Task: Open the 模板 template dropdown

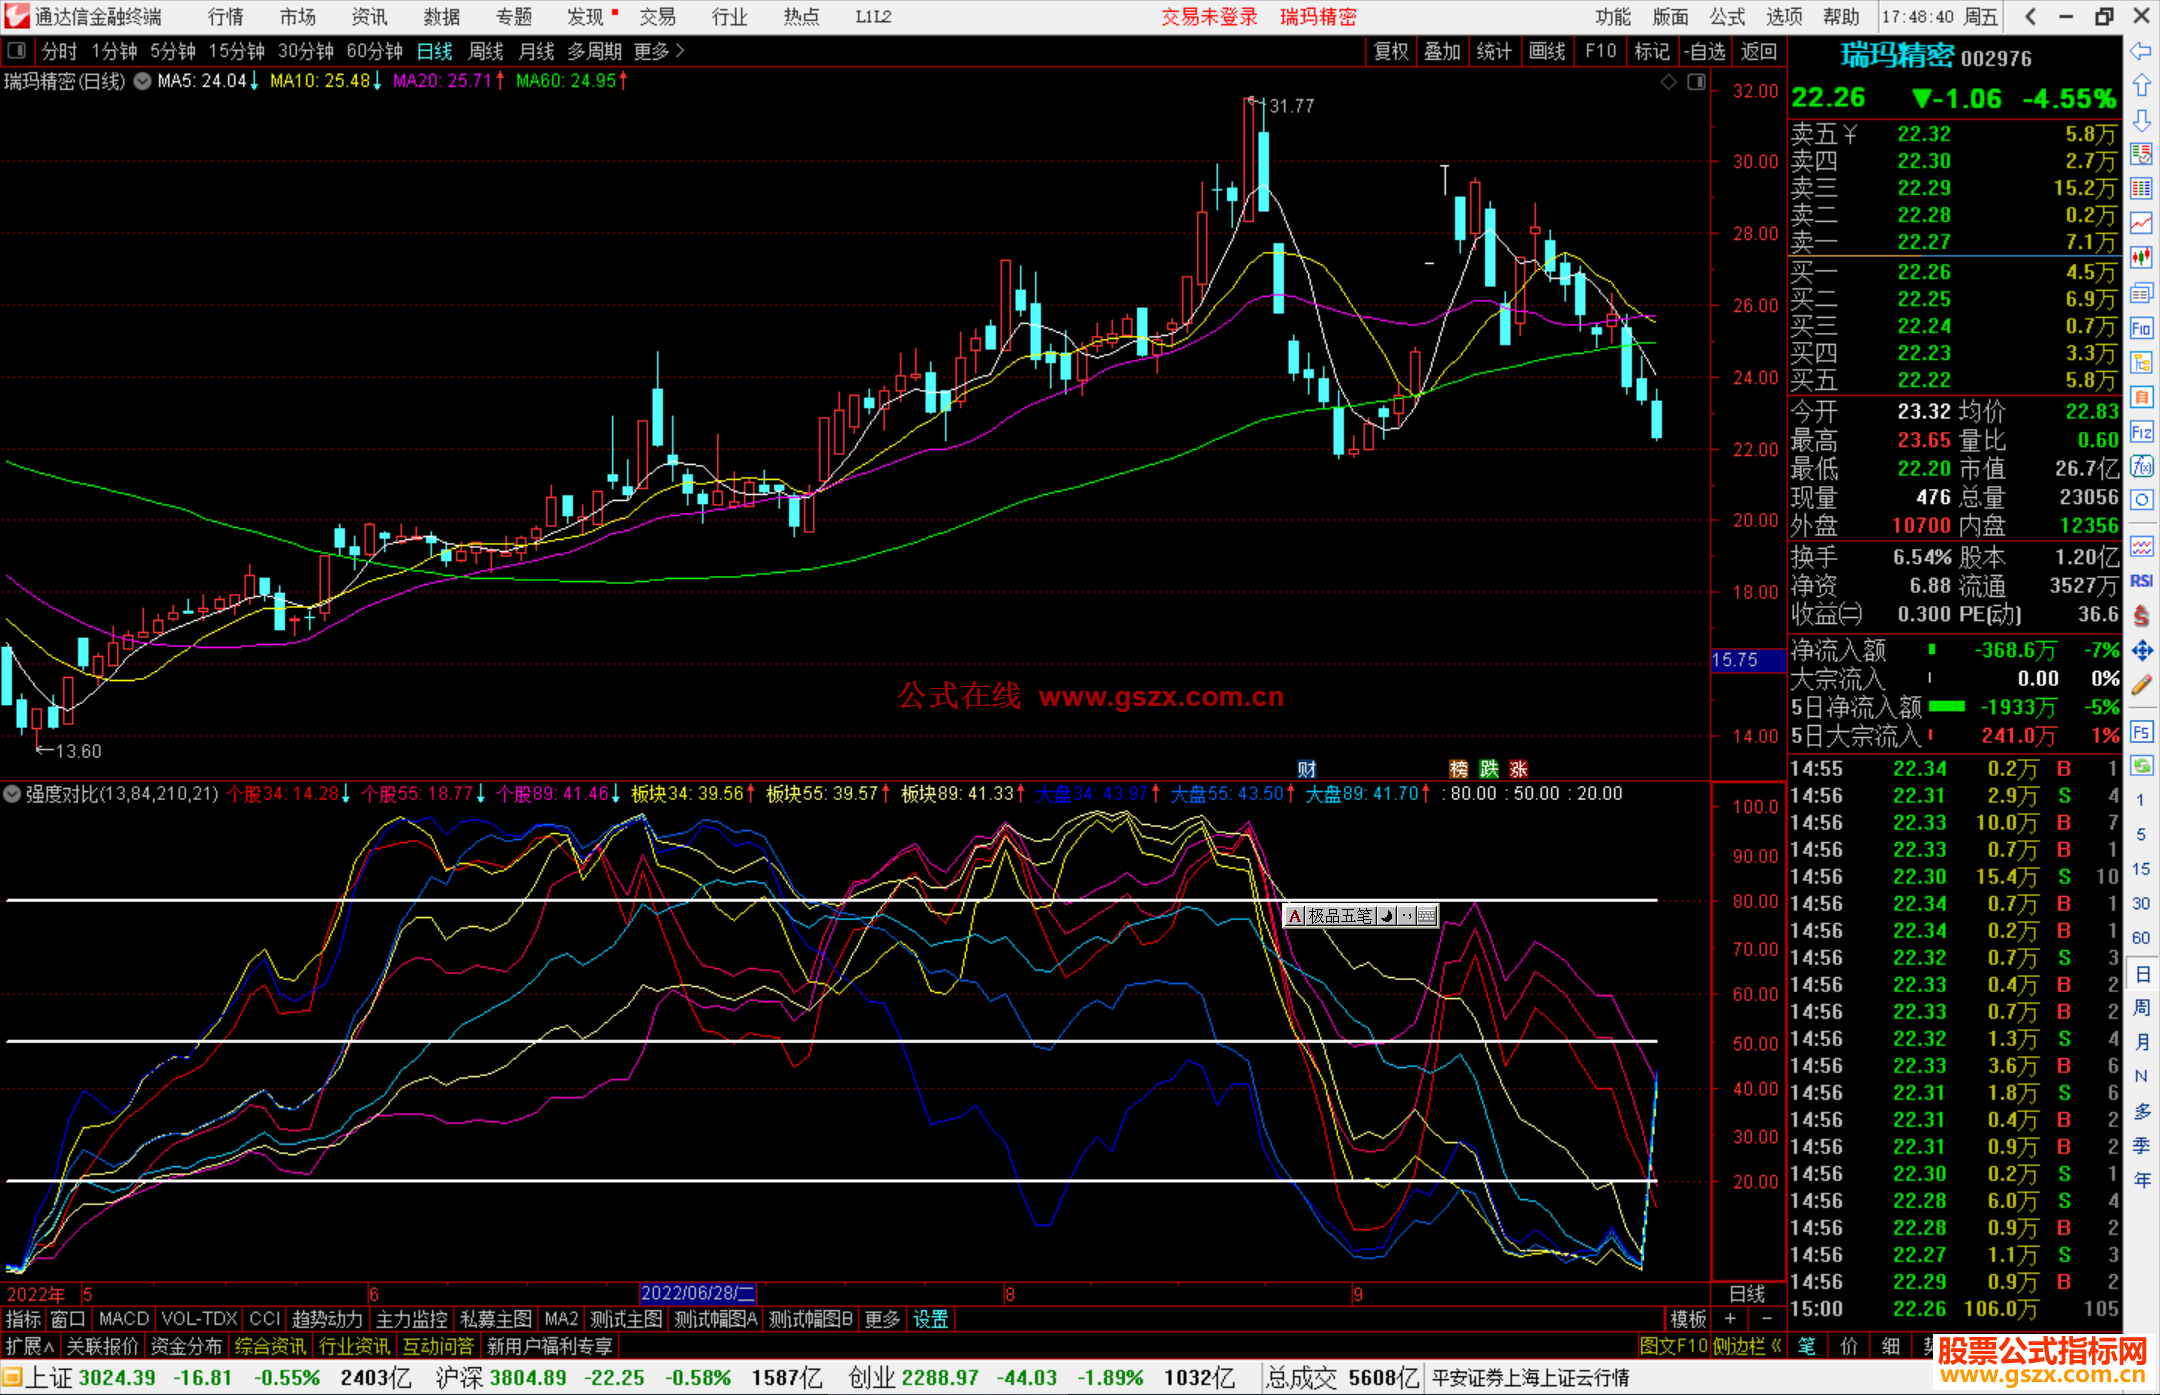Action: pyautogui.click(x=1688, y=1319)
